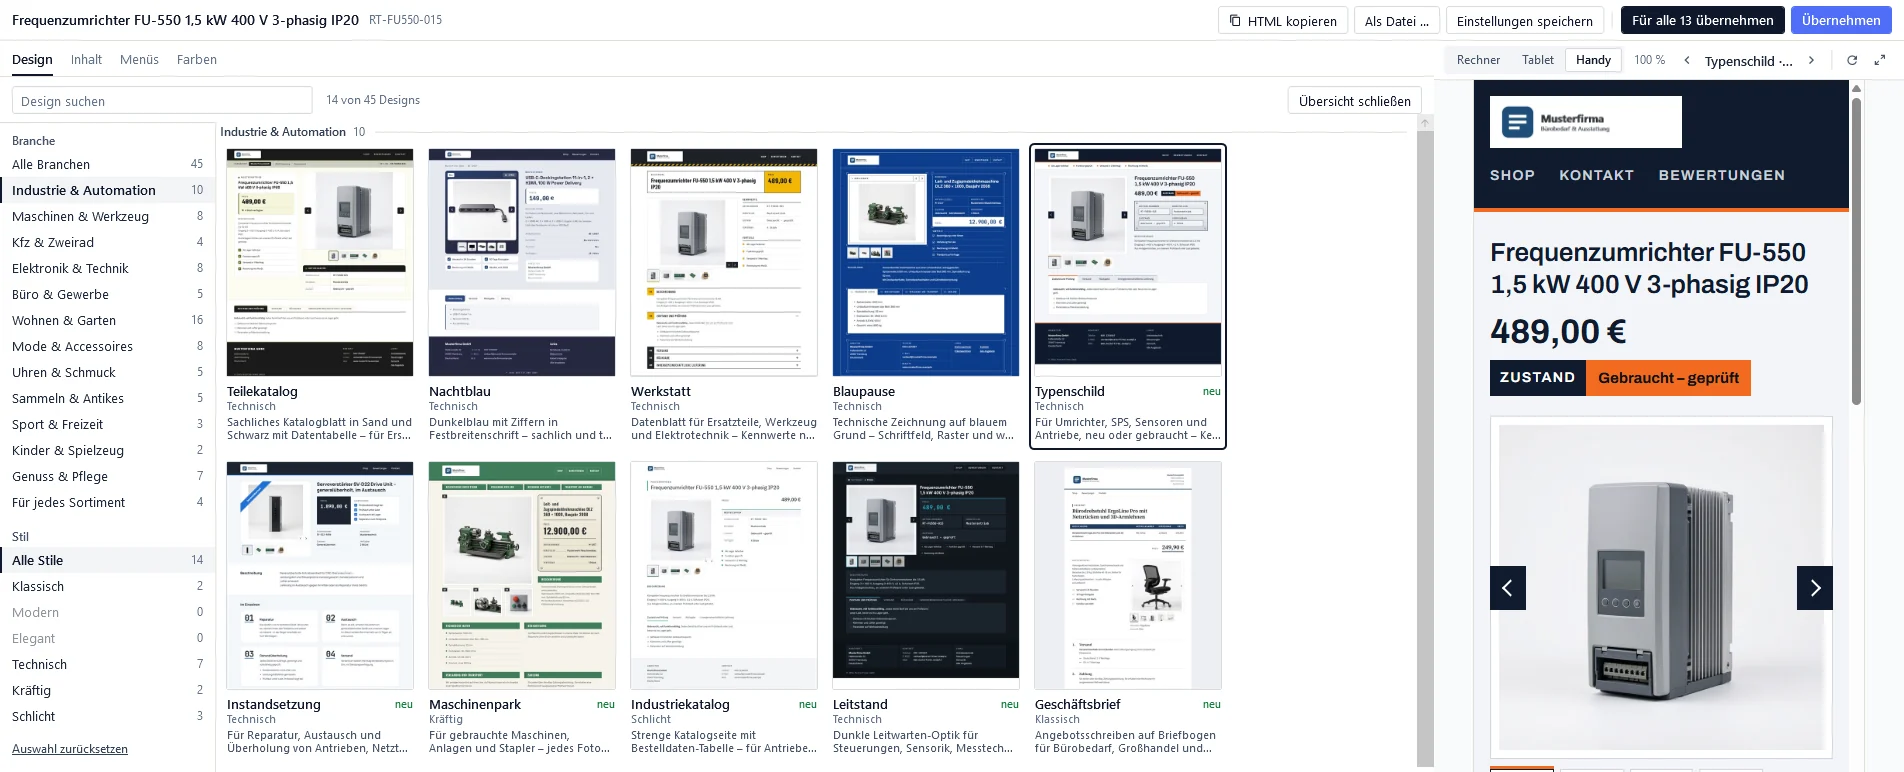Click previous image arrow in product preview
This screenshot has height=772, width=1904.
click(x=1508, y=588)
